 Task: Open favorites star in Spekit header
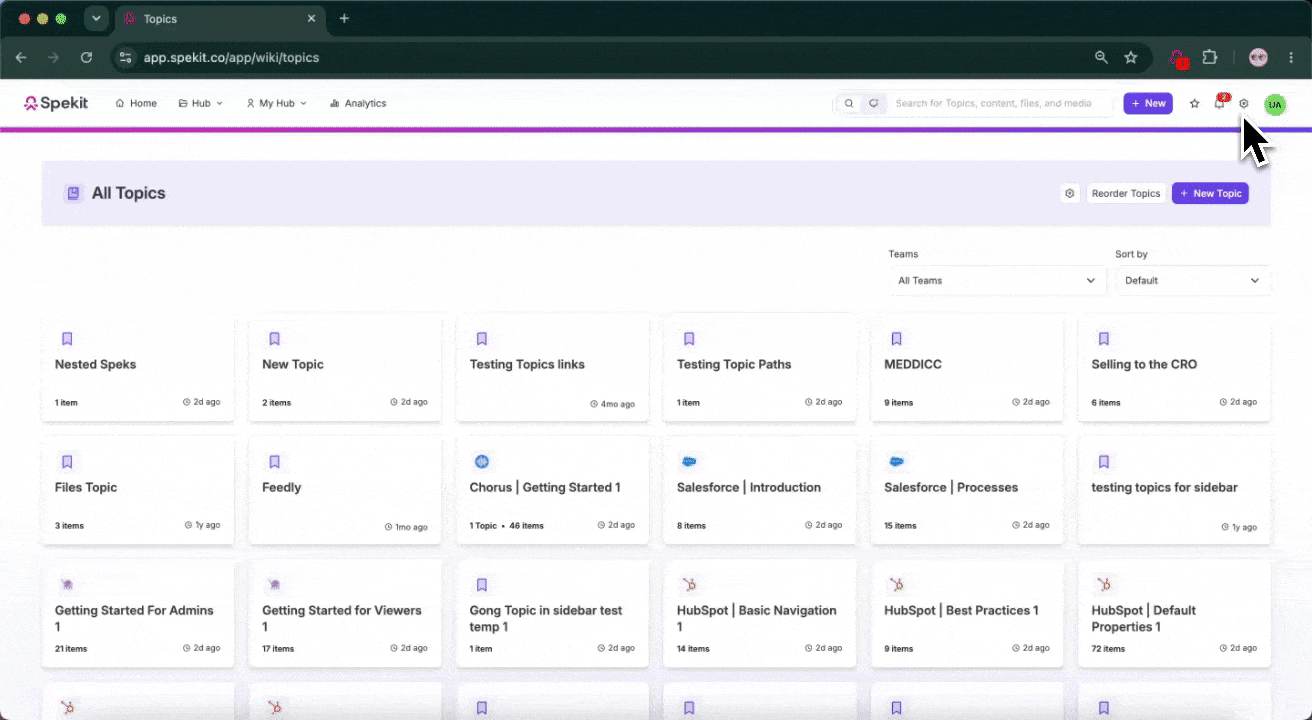coord(1194,103)
